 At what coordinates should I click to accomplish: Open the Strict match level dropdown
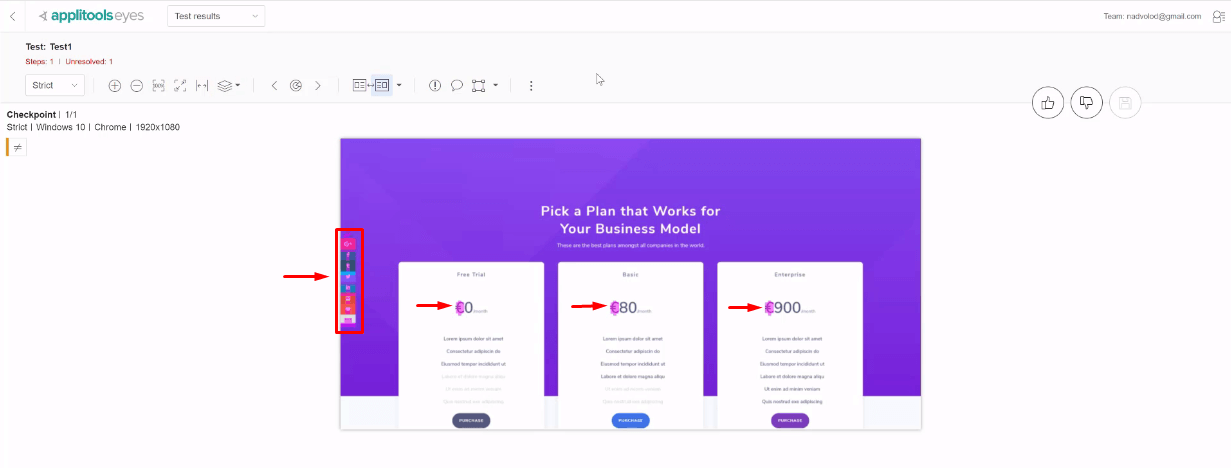[x=54, y=86]
